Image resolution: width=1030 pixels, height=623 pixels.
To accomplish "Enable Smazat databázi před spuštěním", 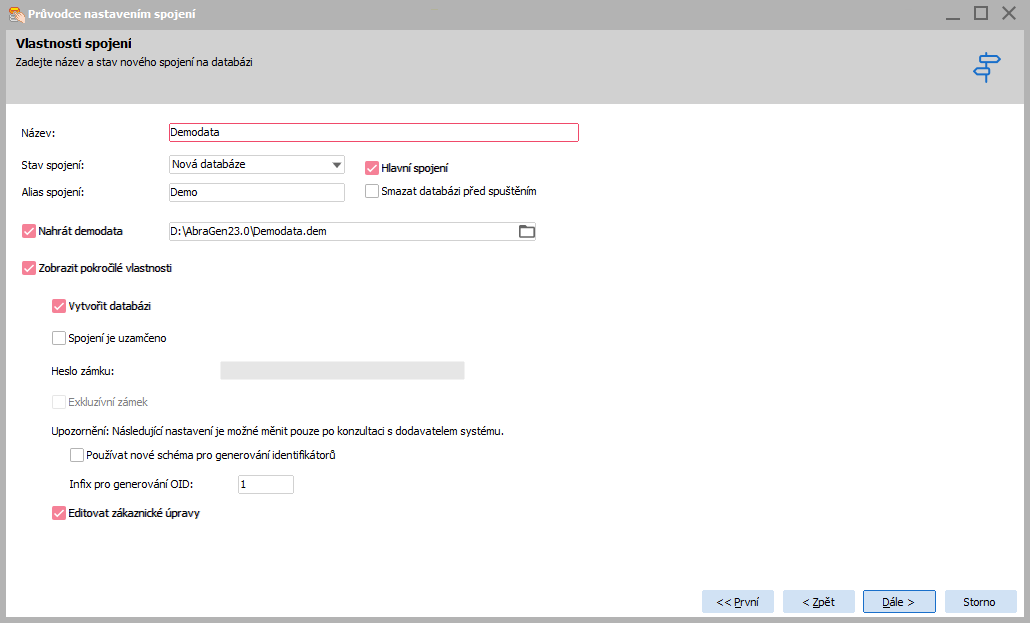I will [x=372, y=191].
